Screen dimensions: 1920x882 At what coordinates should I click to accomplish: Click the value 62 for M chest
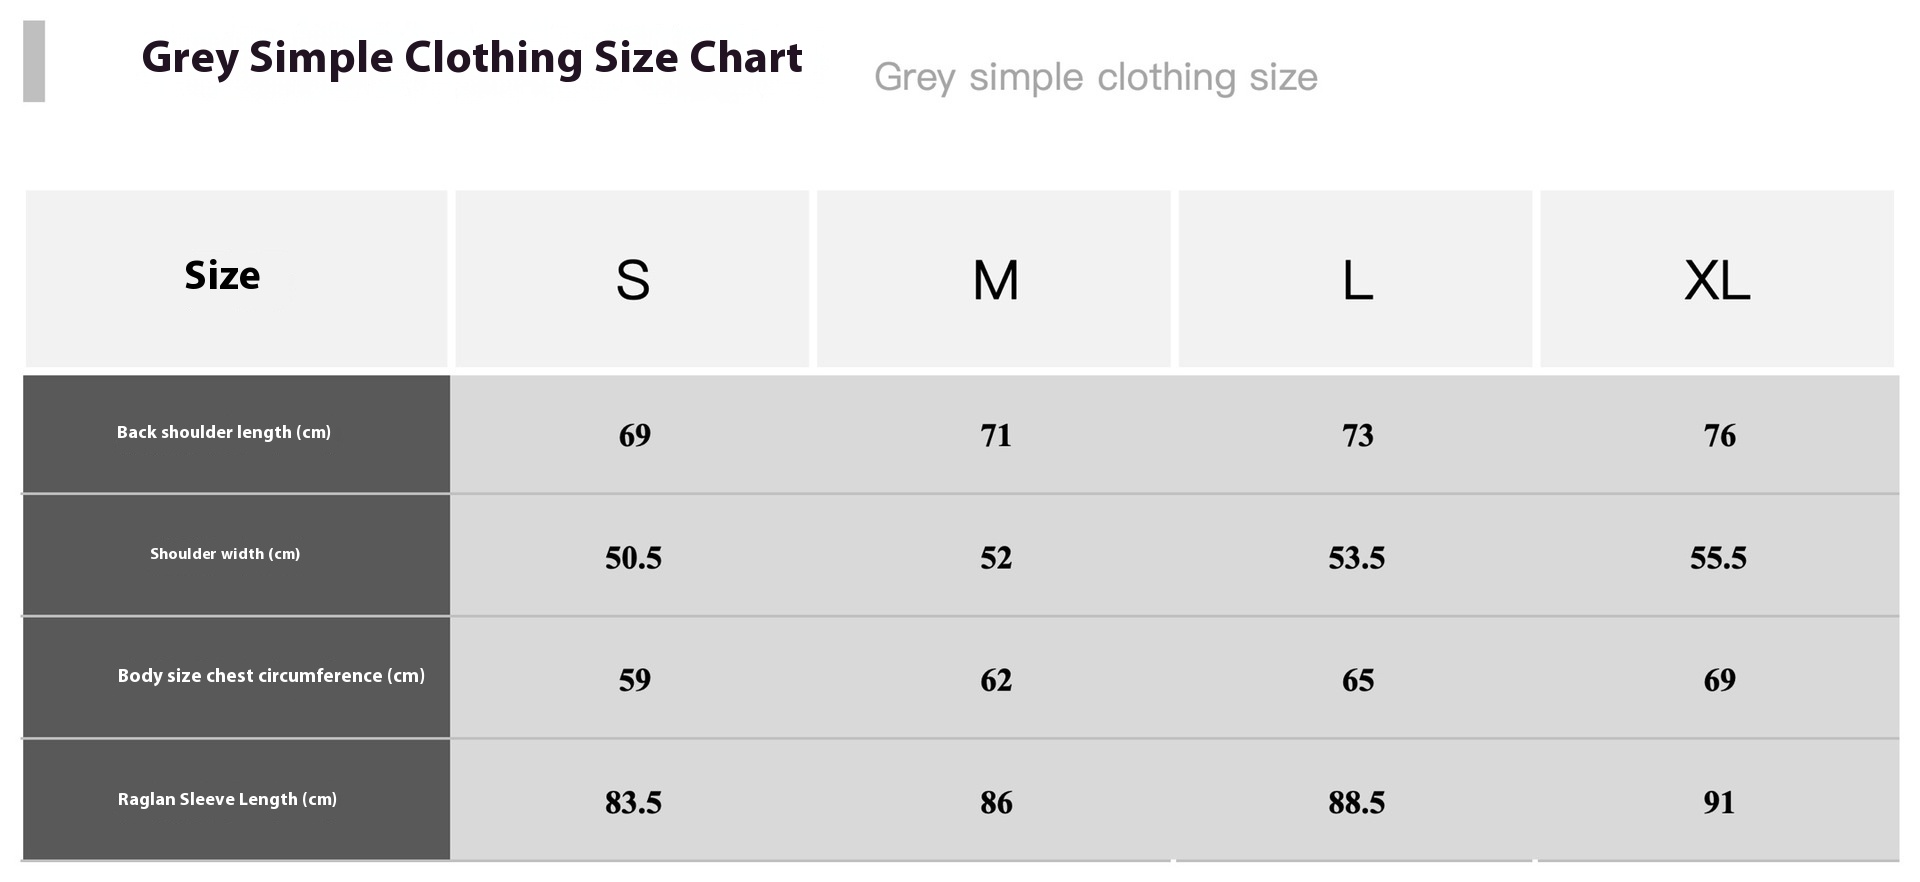996,681
